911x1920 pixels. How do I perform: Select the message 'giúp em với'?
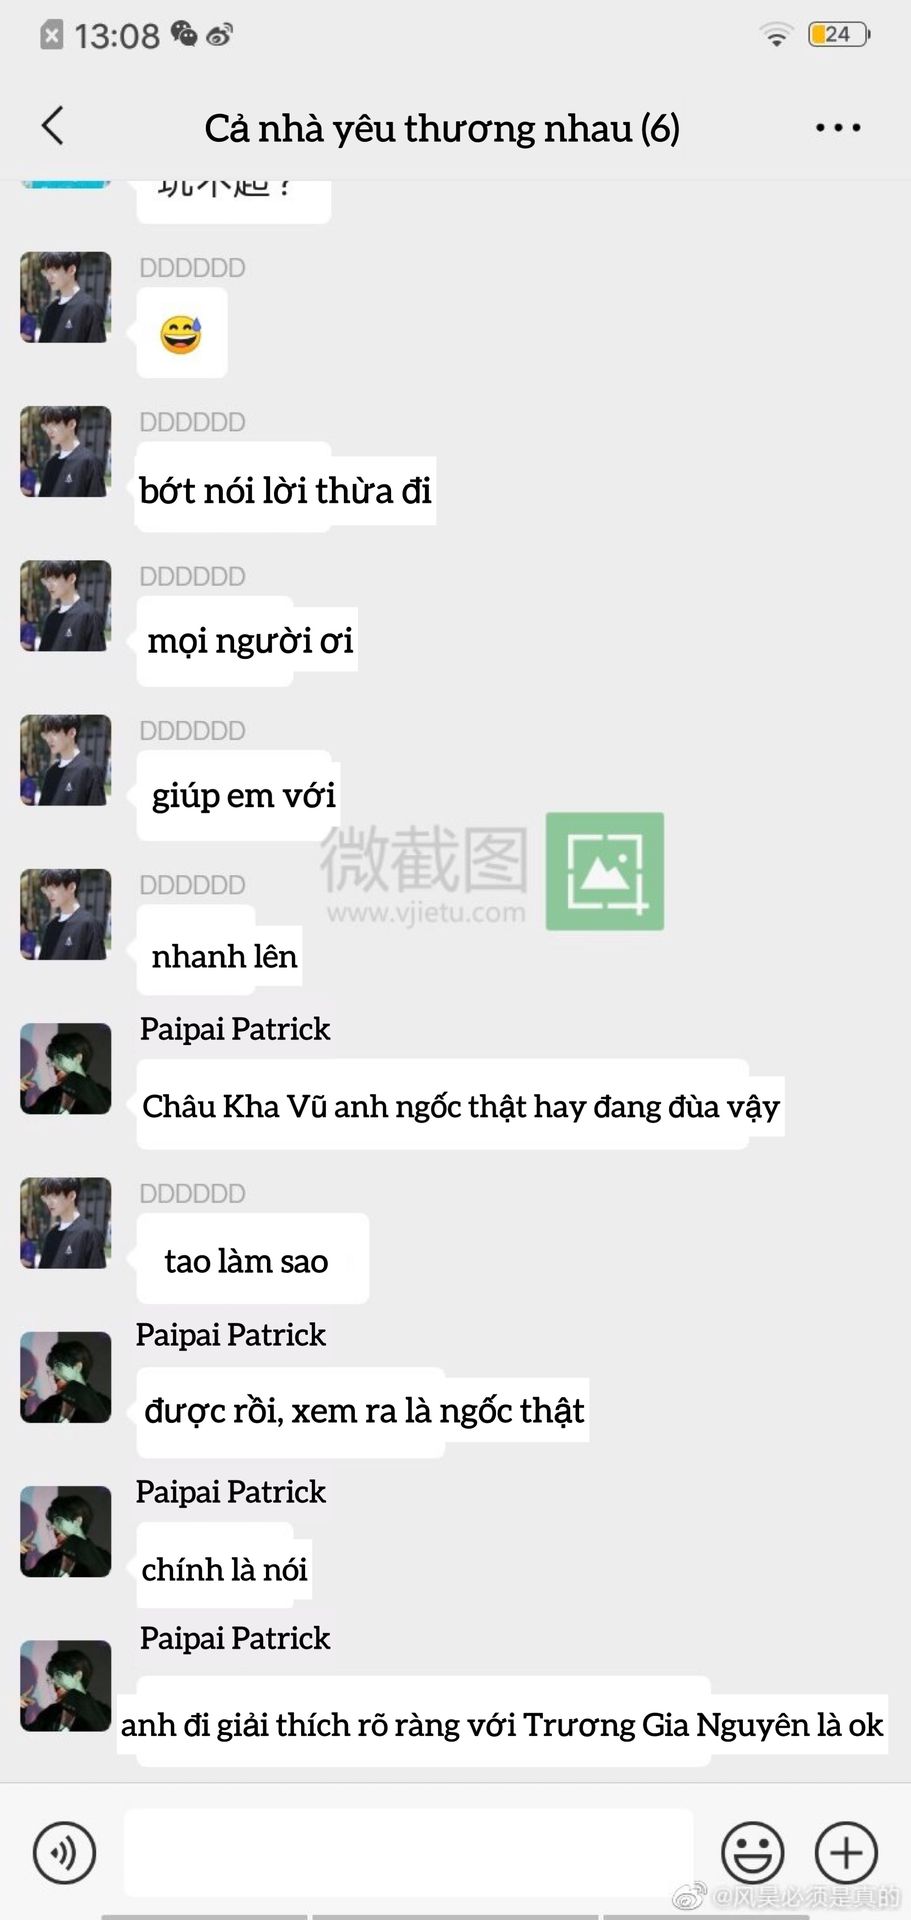tap(243, 795)
